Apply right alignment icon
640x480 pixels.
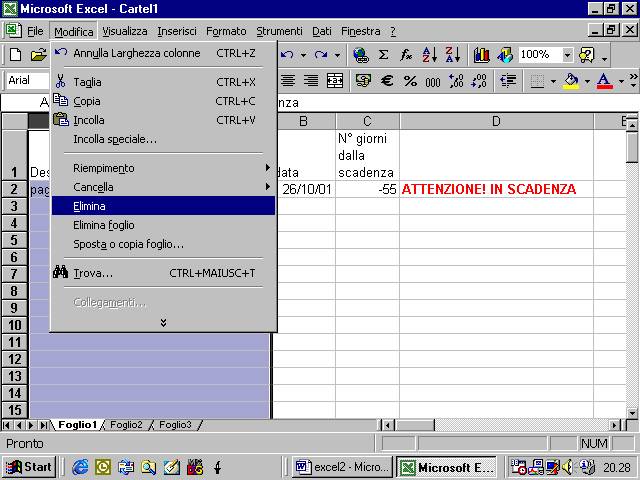(311, 80)
